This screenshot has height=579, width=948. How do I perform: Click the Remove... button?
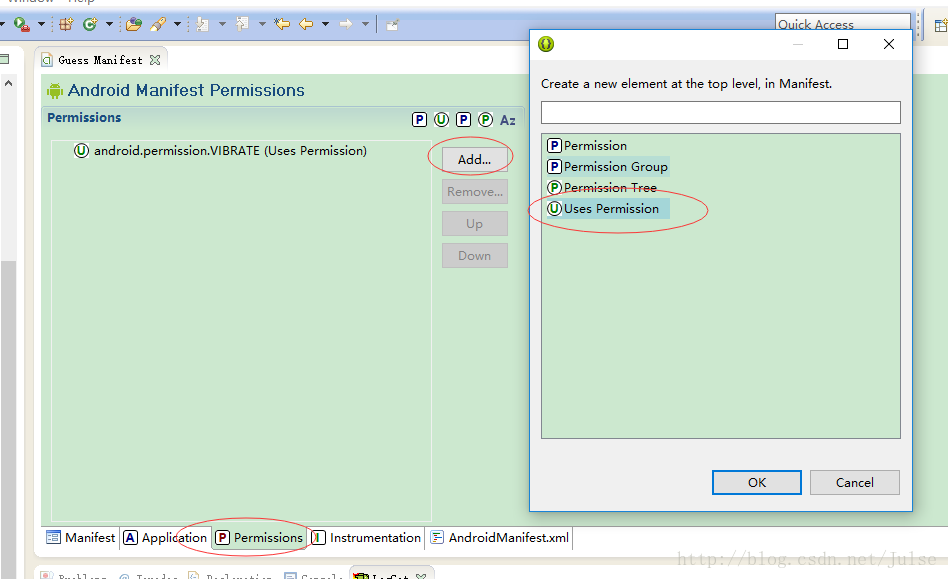pyautogui.click(x=475, y=192)
